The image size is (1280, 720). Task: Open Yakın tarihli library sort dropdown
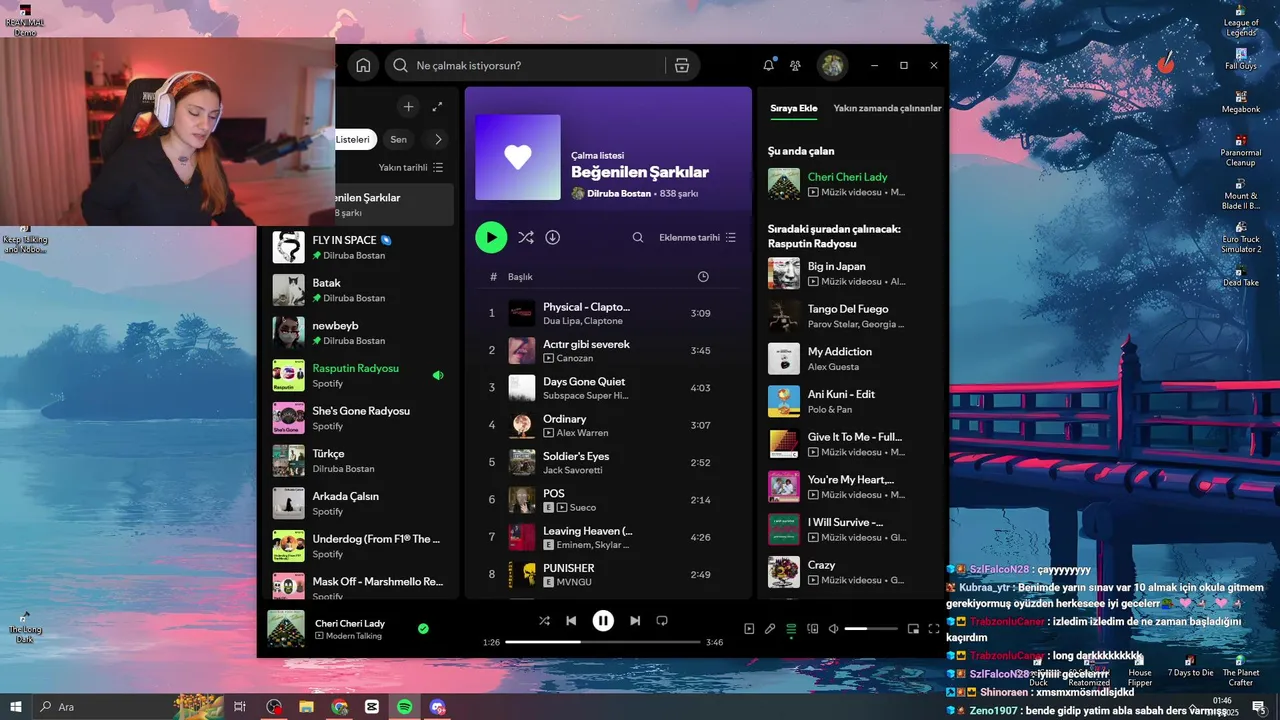(410, 167)
